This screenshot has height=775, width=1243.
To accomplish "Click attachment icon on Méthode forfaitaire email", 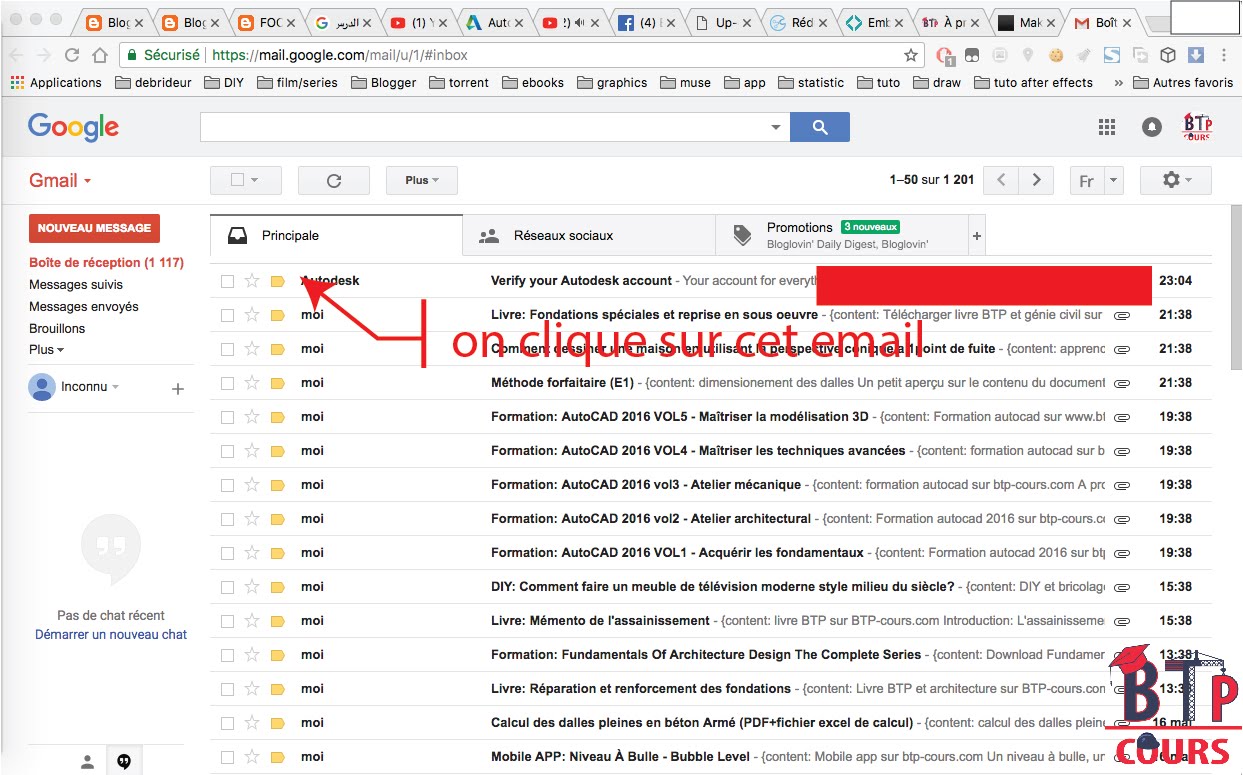I will [1122, 383].
